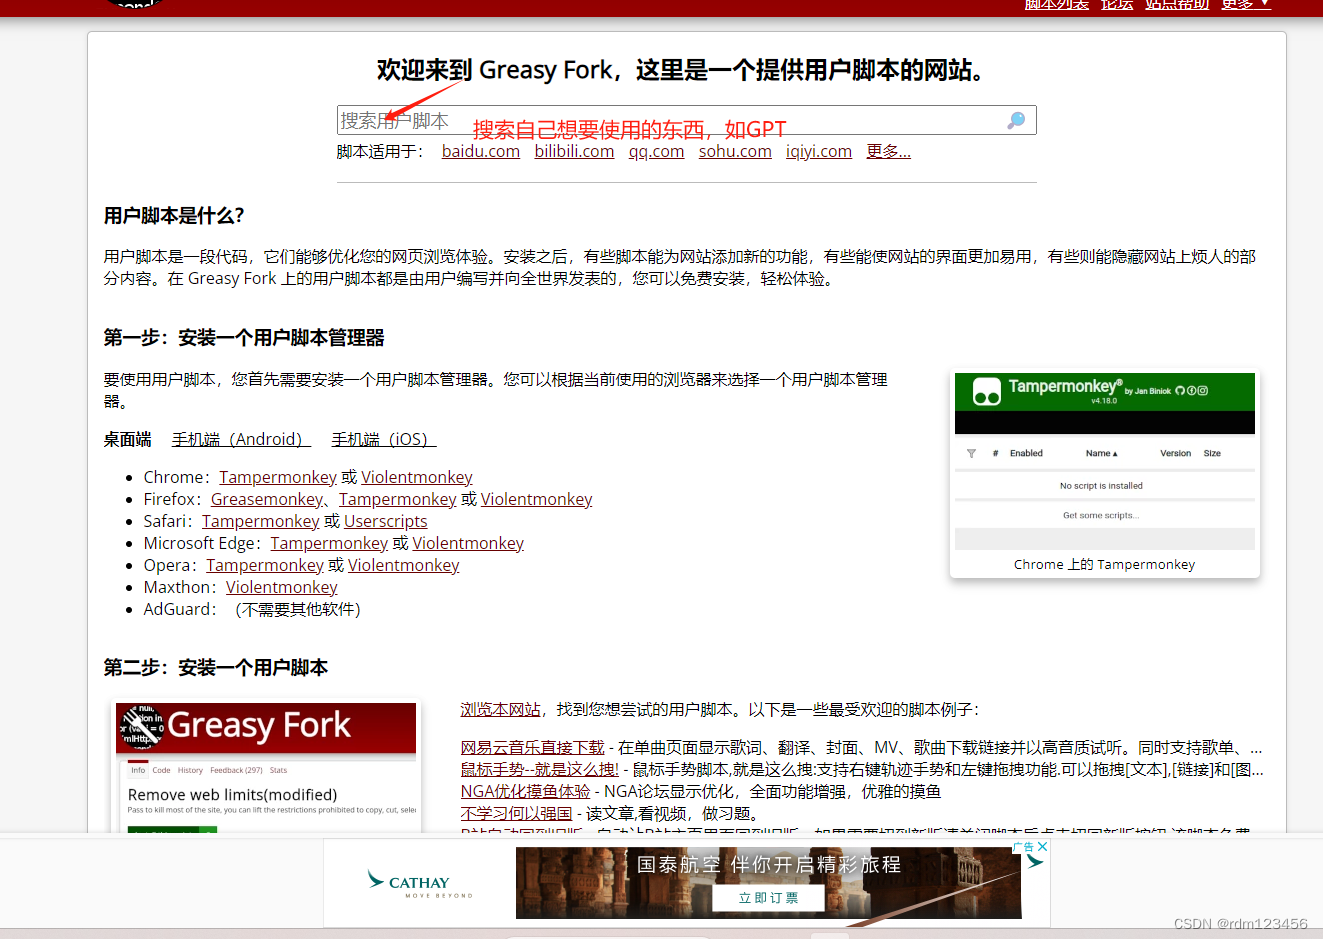The height and width of the screenshot is (939, 1323).
Task: Click the 脚本适用于 label
Action: tap(380, 151)
